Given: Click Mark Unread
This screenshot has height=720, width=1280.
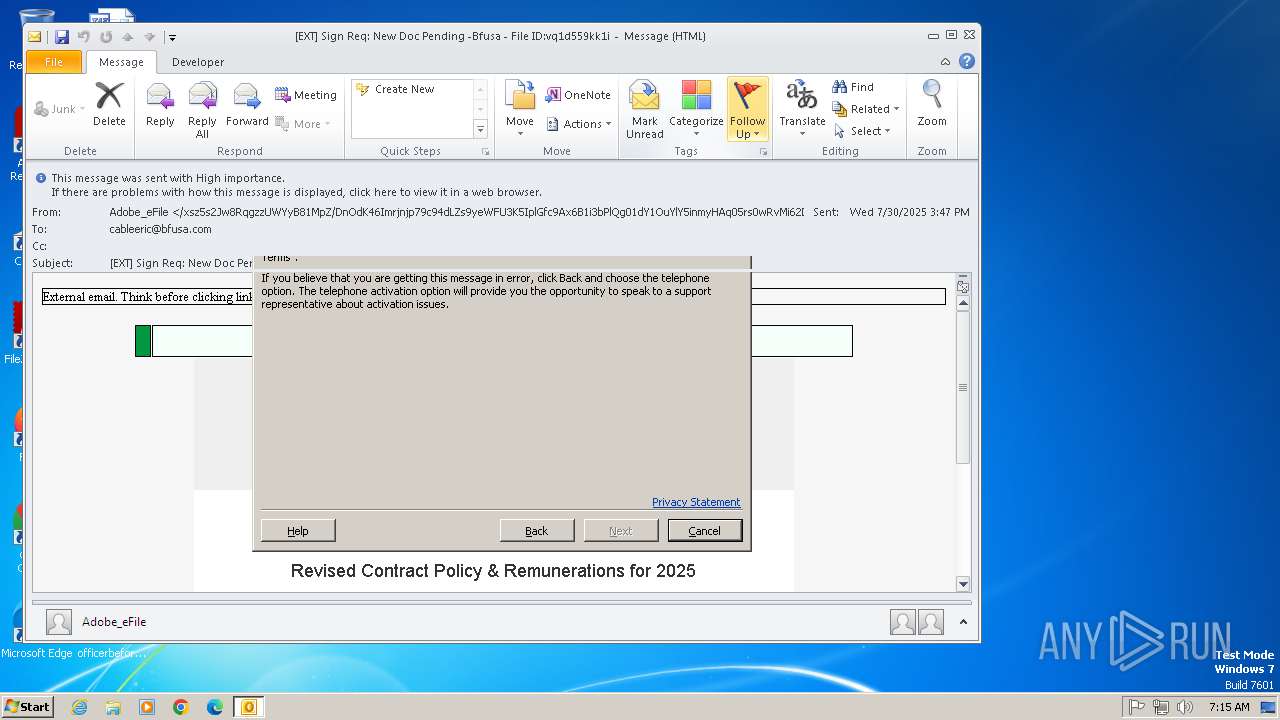Looking at the screenshot, I should pos(645,110).
